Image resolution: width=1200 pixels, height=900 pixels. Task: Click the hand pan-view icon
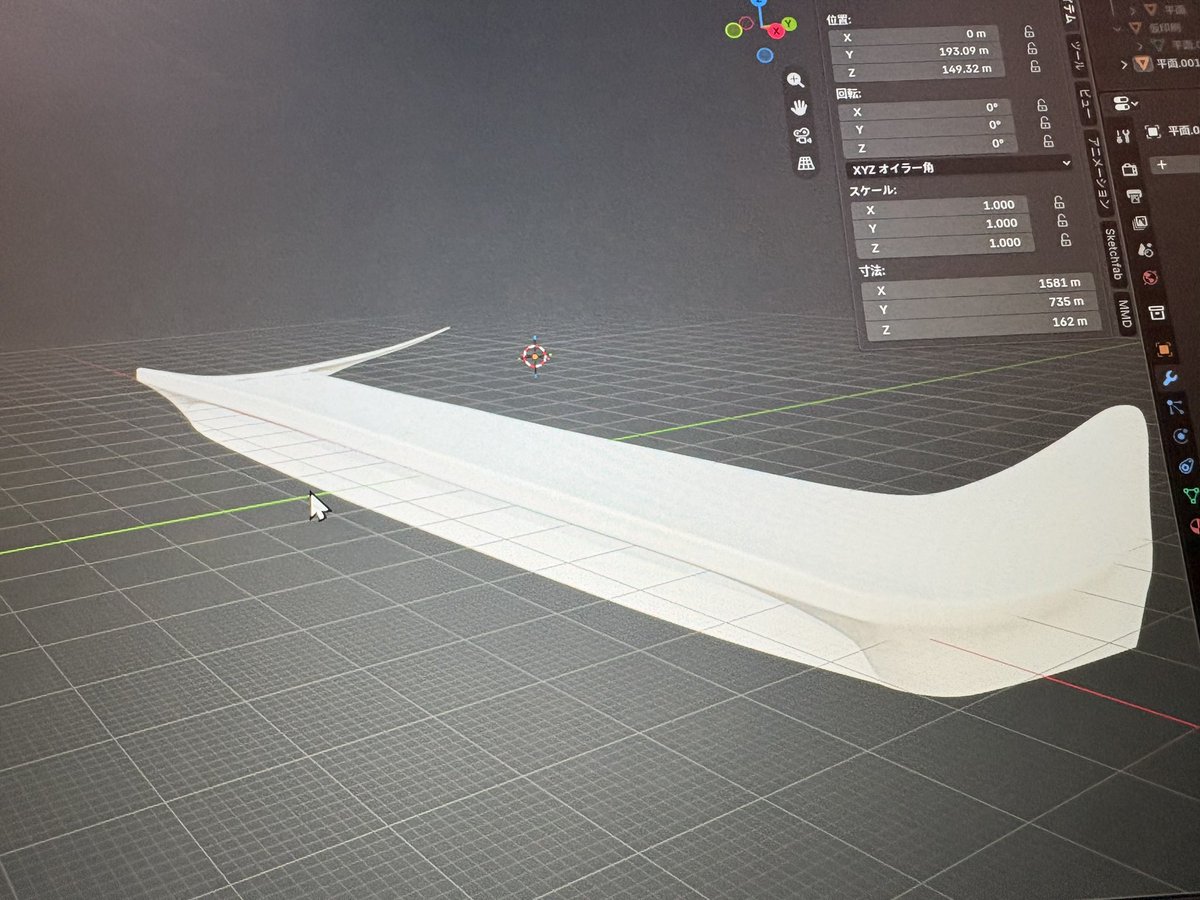799,107
